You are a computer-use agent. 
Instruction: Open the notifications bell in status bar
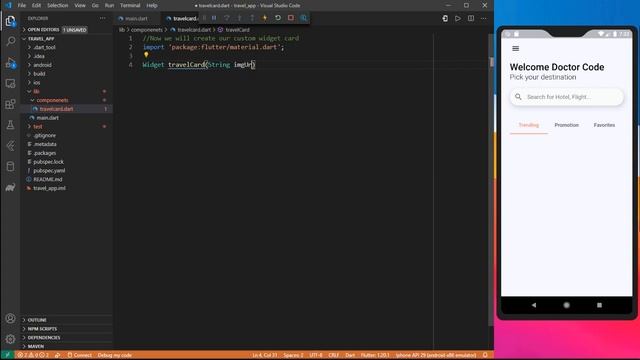(x=485, y=355)
